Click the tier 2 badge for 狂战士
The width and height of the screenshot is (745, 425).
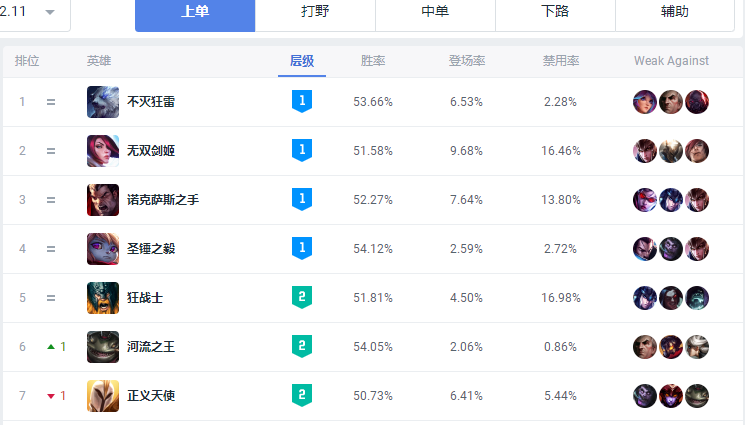(x=301, y=298)
